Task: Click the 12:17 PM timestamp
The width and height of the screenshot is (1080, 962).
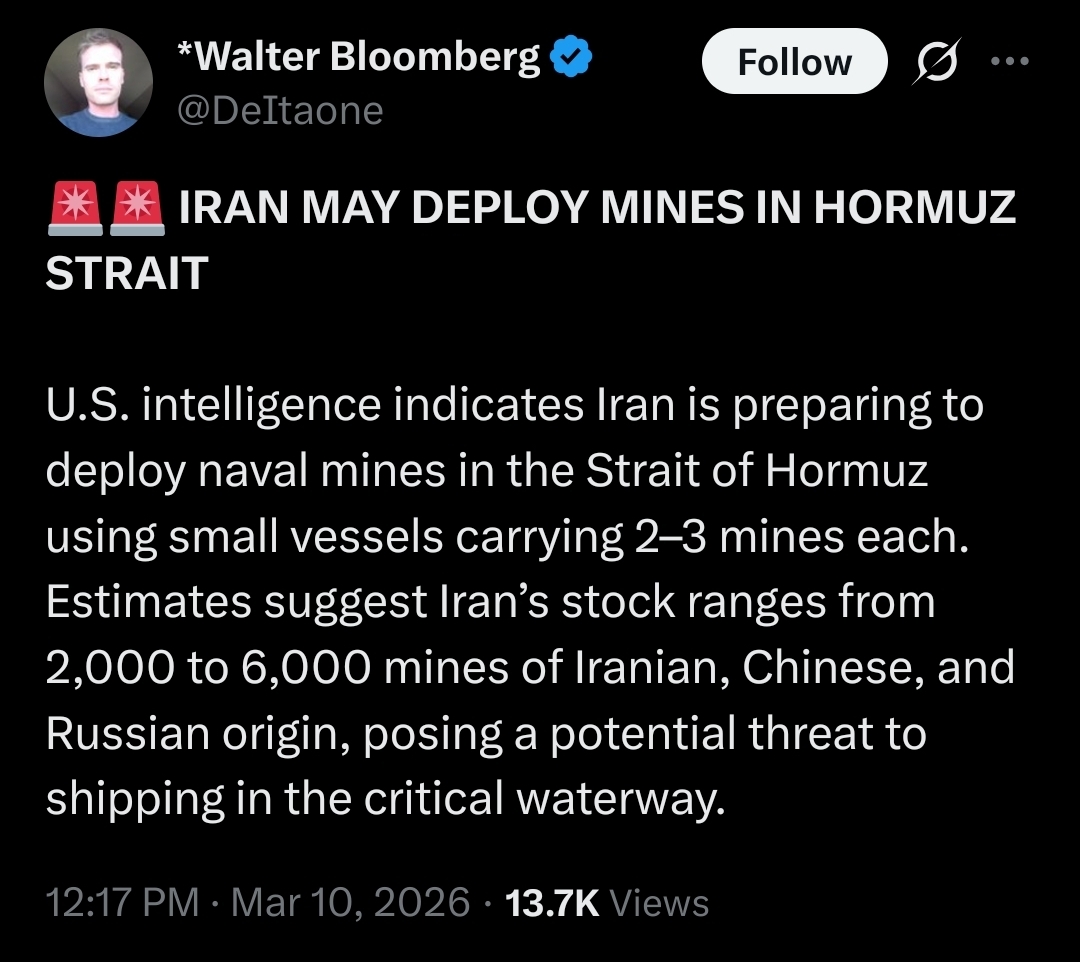Action: (122, 902)
